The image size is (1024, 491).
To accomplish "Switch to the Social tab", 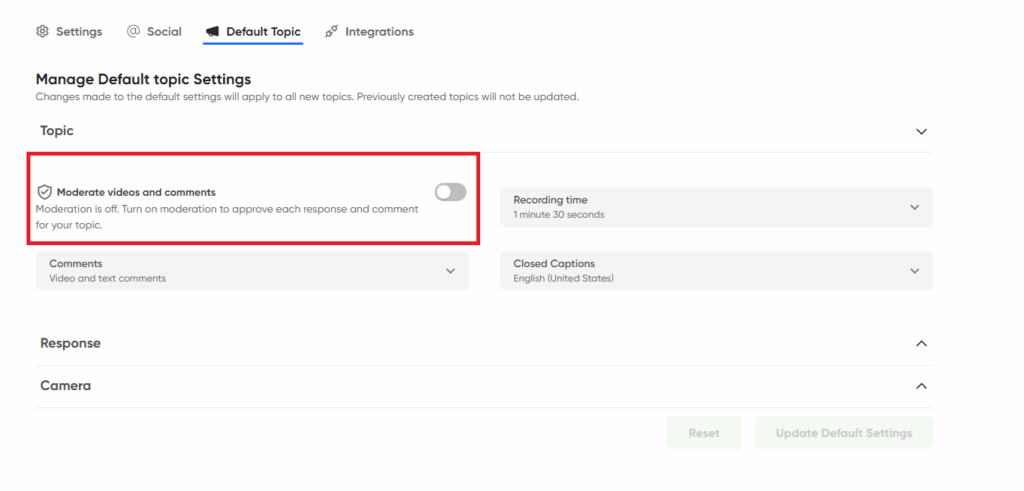I will [164, 32].
